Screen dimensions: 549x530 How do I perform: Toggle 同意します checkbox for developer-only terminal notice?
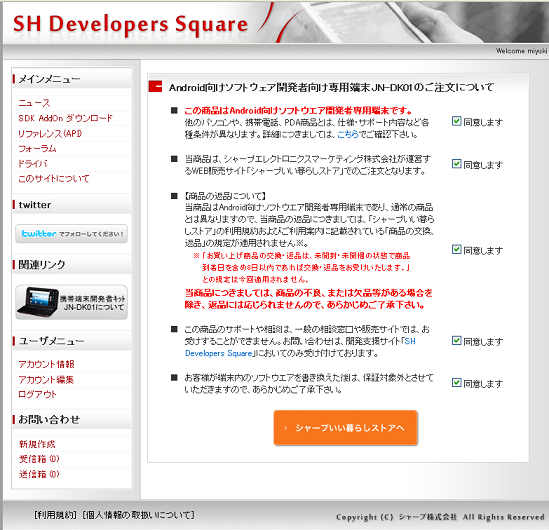pyautogui.click(x=457, y=121)
